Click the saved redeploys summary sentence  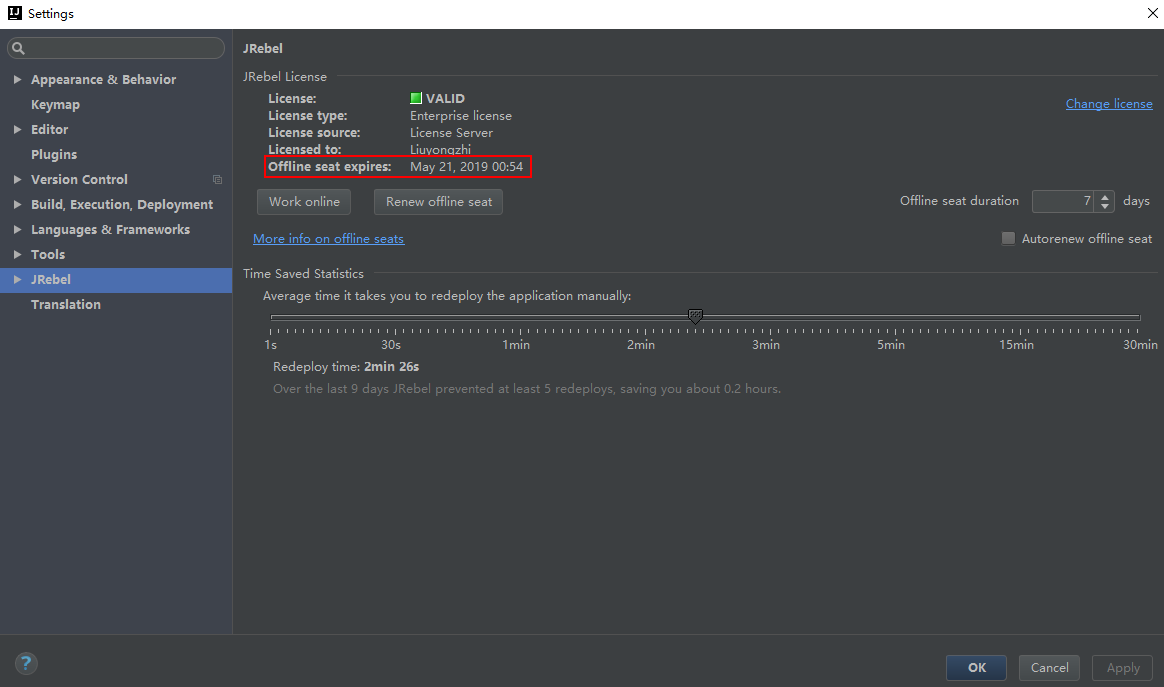[526, 389]
